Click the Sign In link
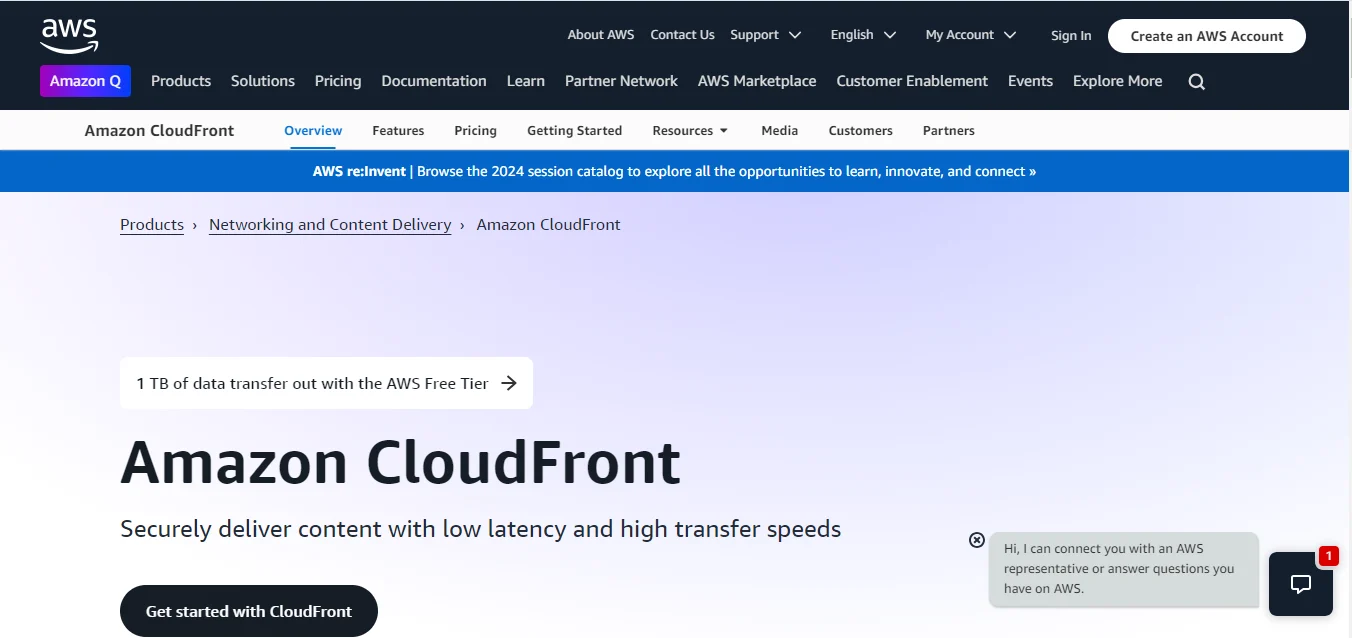Screen dimensions: 1352x638 coord(1071,35)
